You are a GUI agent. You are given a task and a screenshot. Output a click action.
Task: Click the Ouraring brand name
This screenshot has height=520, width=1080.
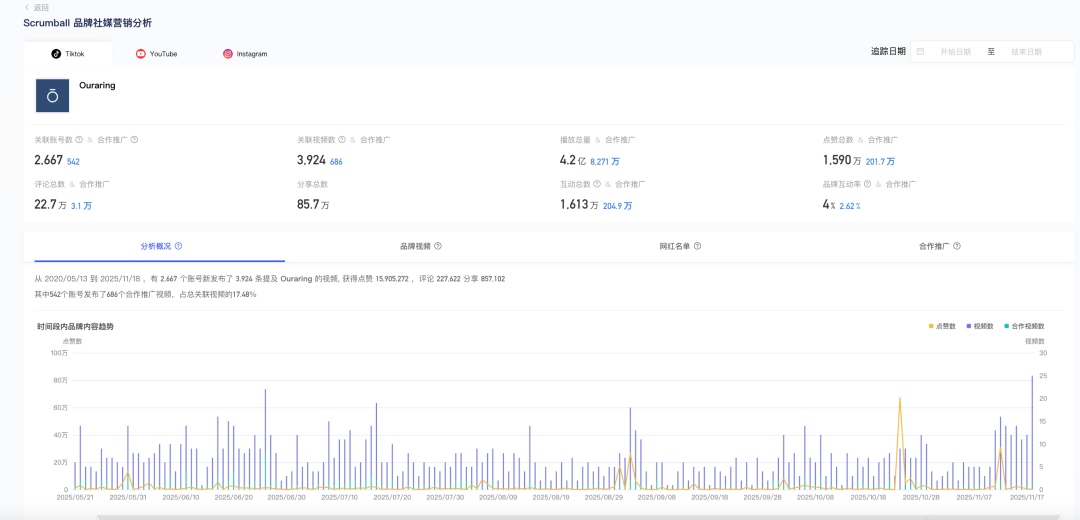(x=97, y=86)
